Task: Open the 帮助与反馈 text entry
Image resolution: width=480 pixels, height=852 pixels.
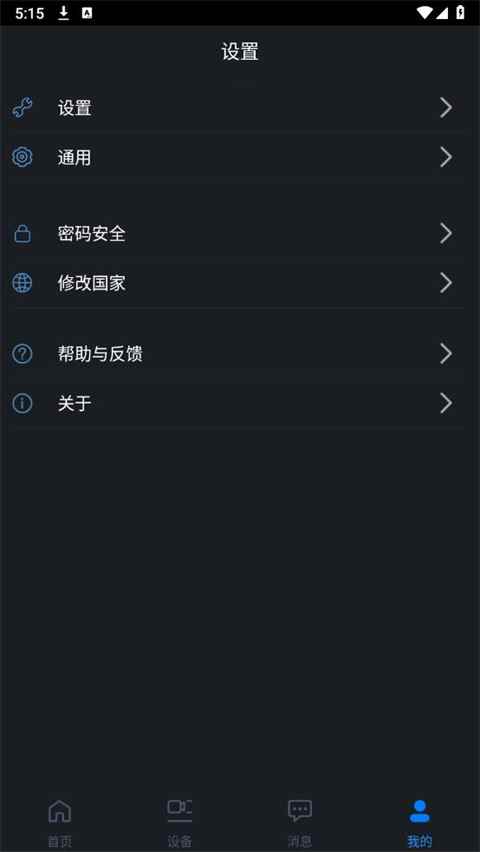Action: 100,354
